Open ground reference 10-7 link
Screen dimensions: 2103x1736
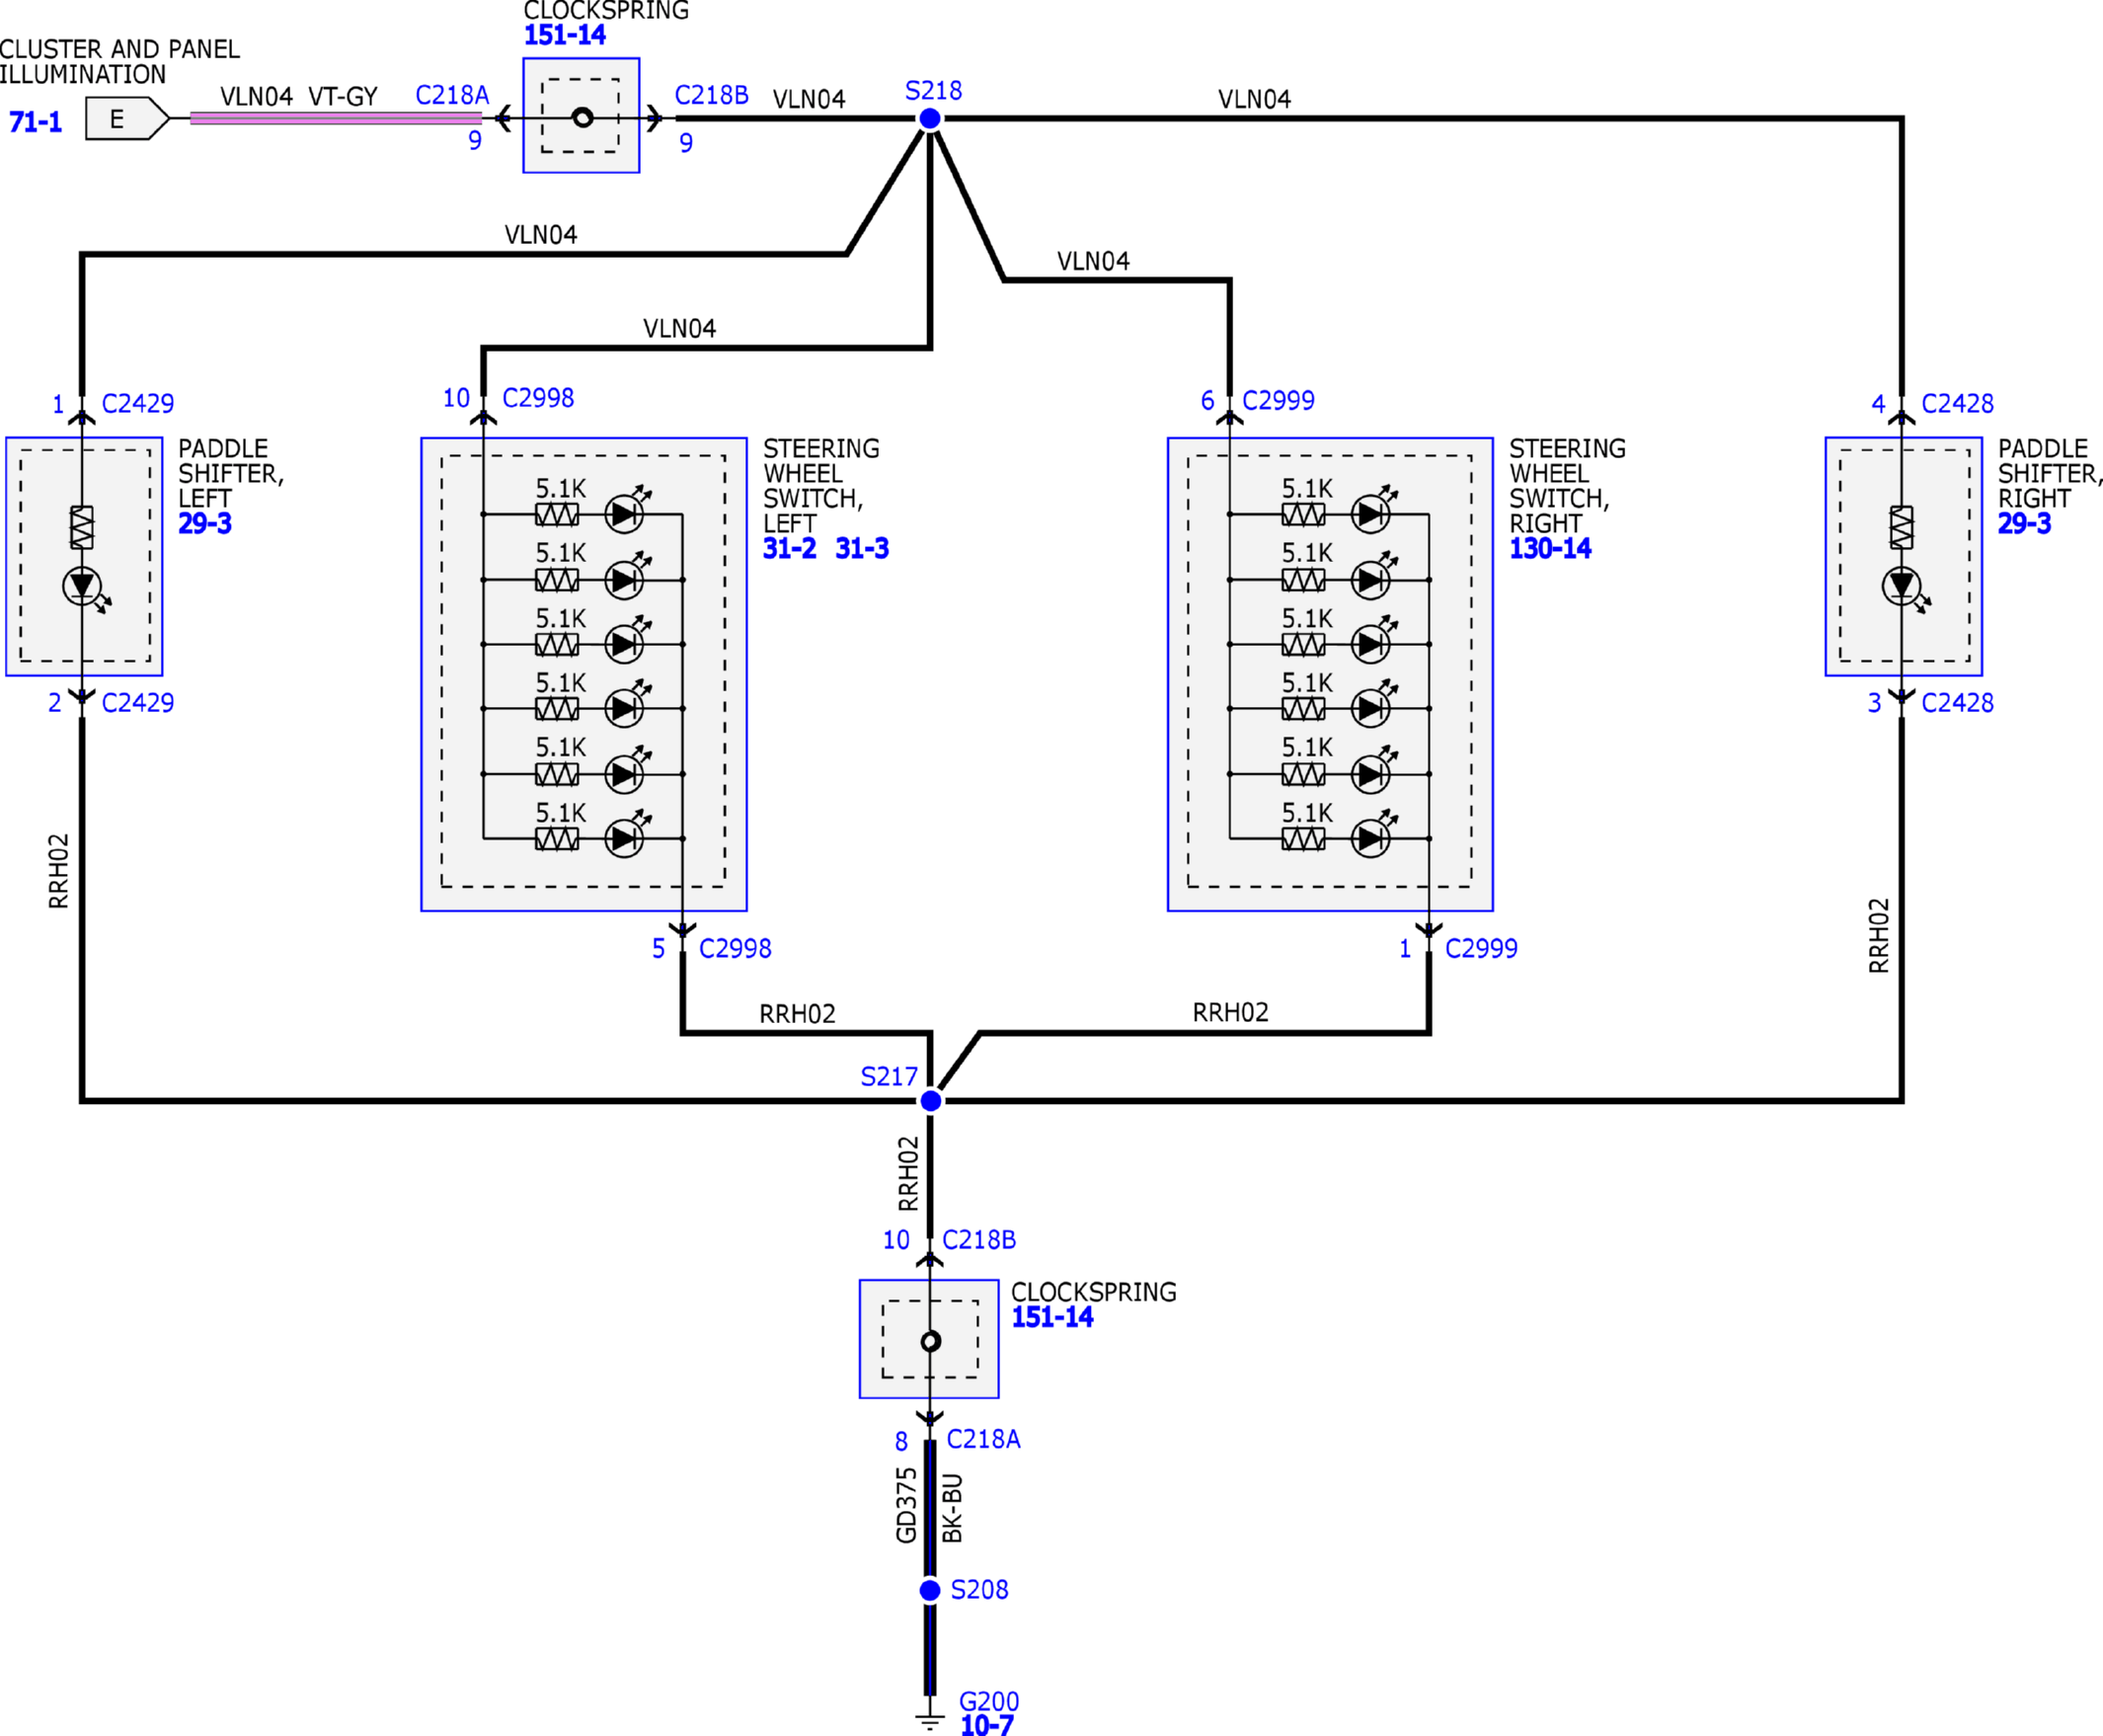986,1725
